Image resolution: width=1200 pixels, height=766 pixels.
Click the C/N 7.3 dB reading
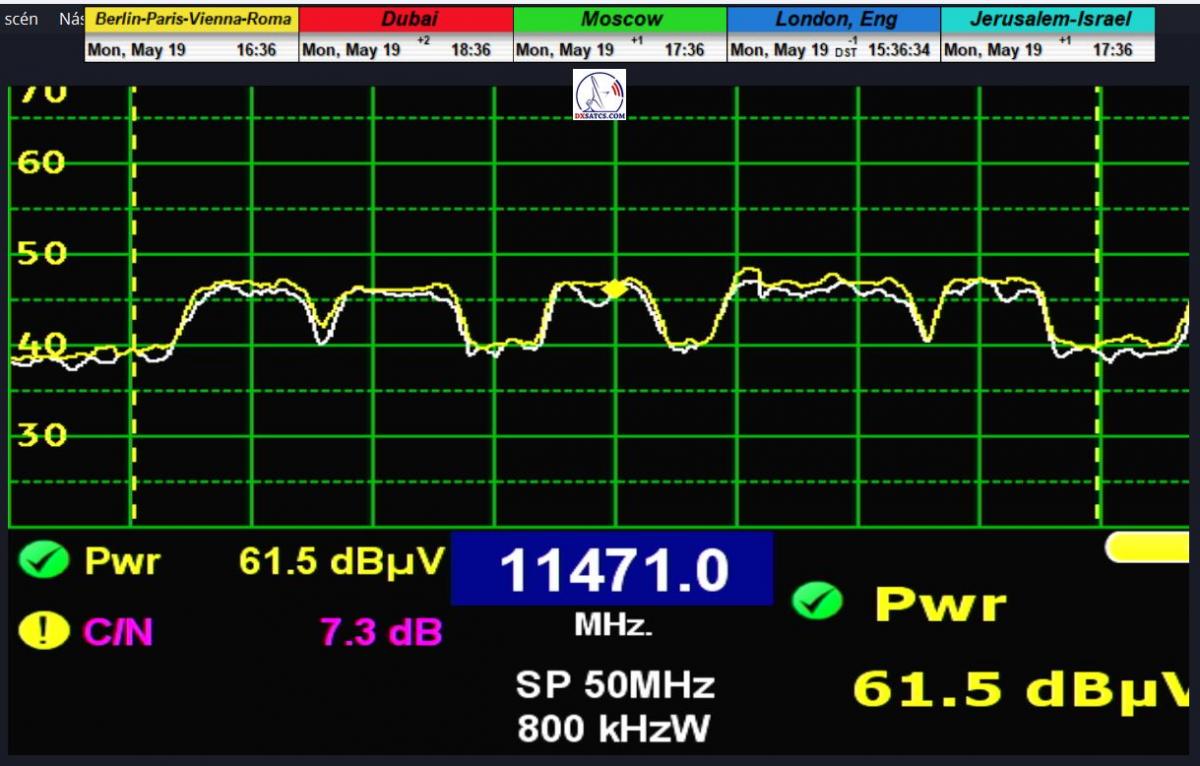pos(380,632)
